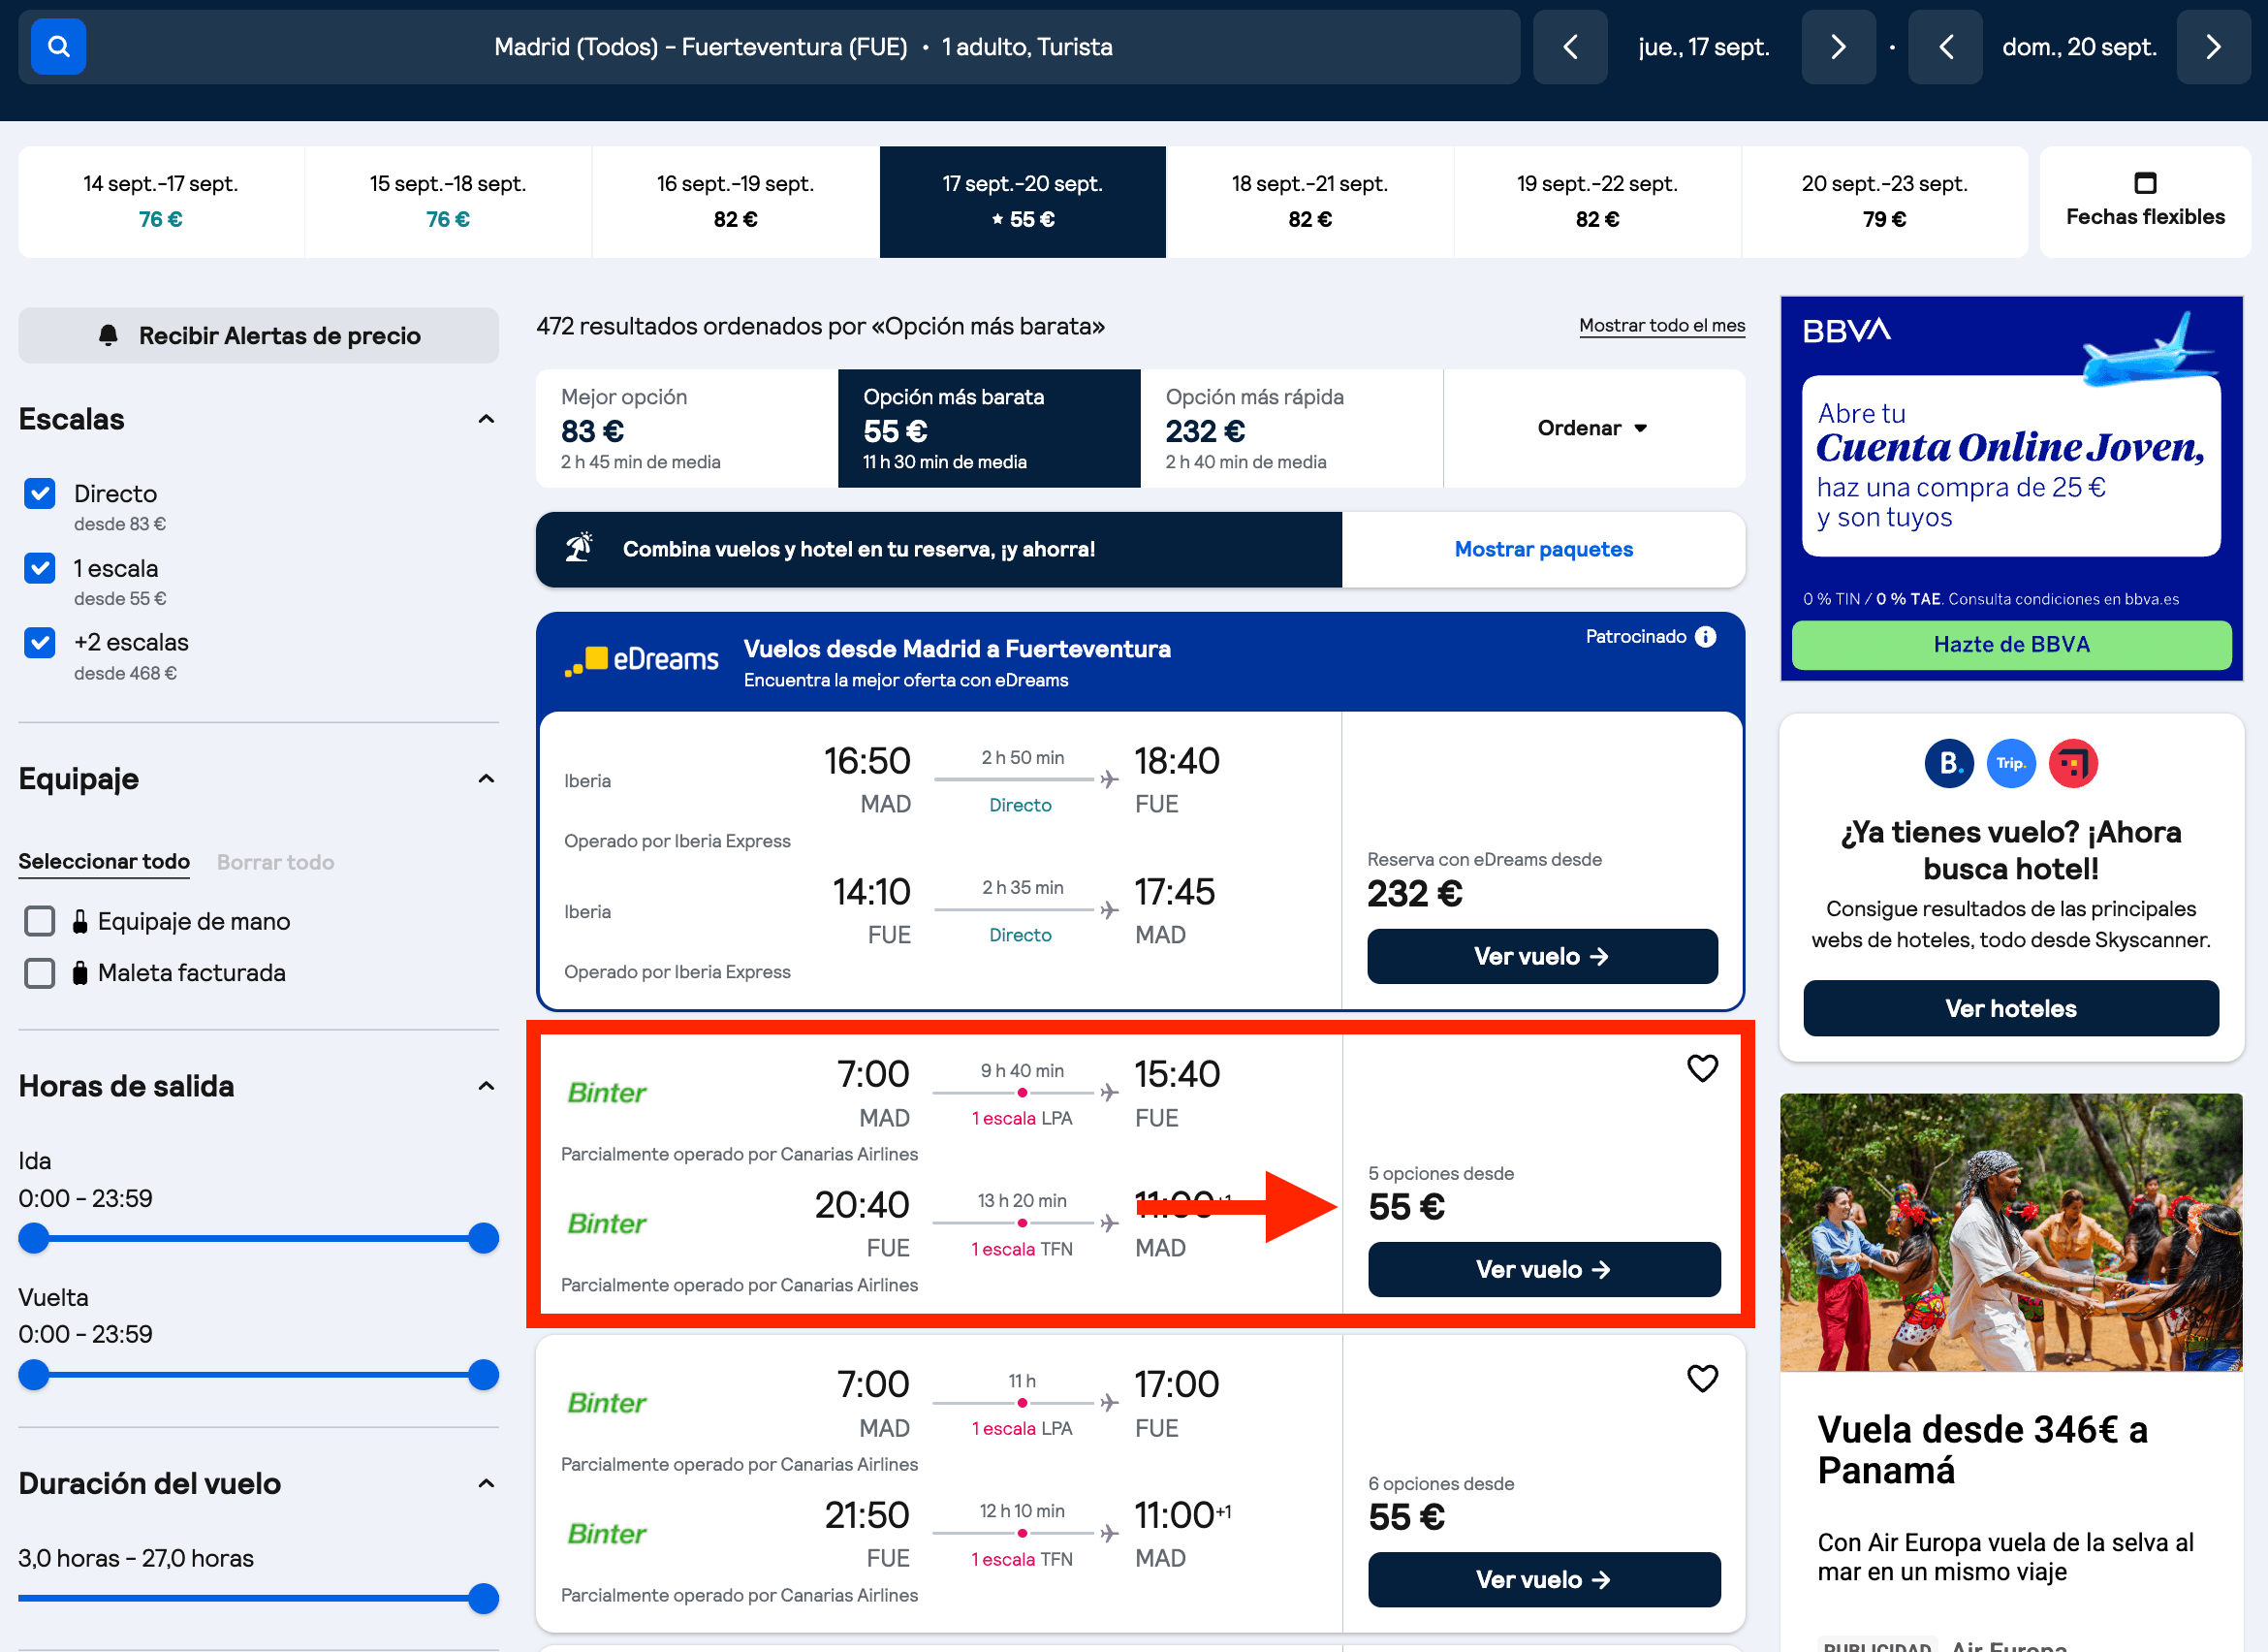Choose the 18 sept.–21 sept. date tab
The image size is (2268, 1652).
[x=1310, y=202]
